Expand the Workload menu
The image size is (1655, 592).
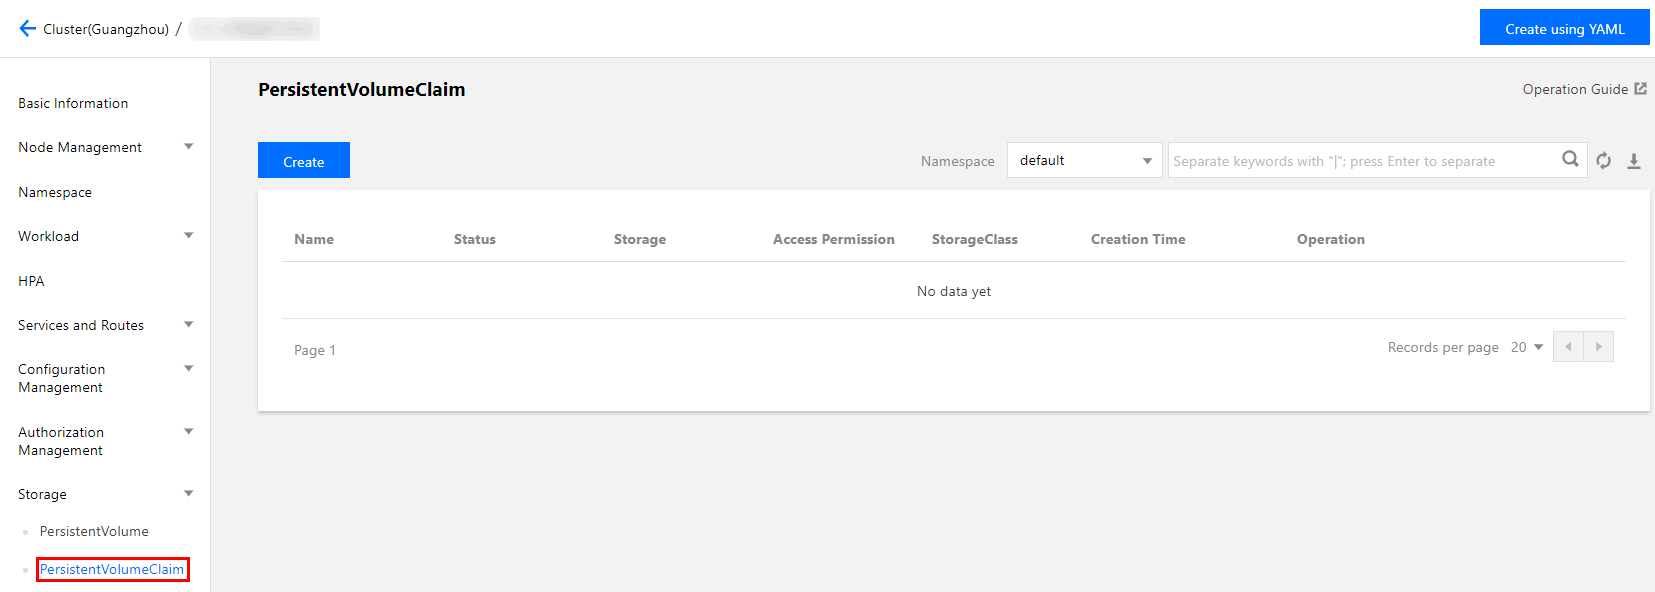(x=188, y=236)
